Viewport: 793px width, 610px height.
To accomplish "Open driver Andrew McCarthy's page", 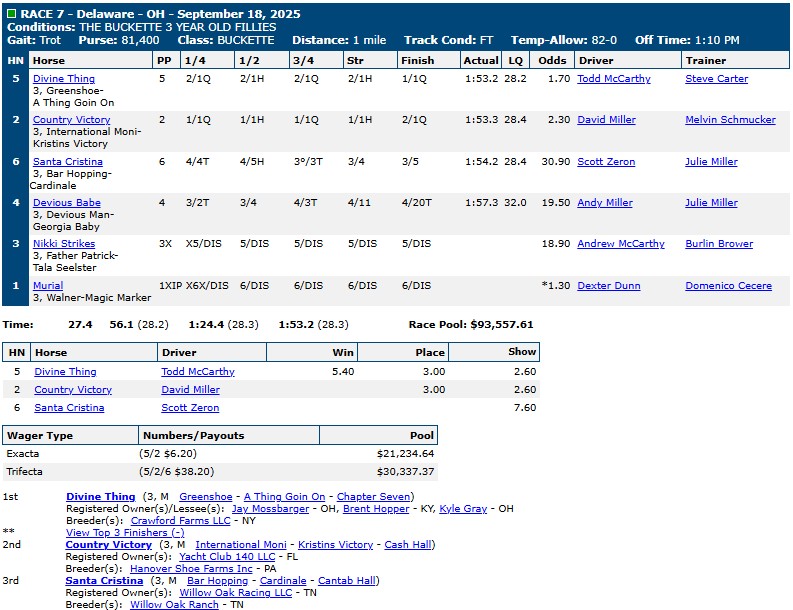I will click(x=620, y=244).
